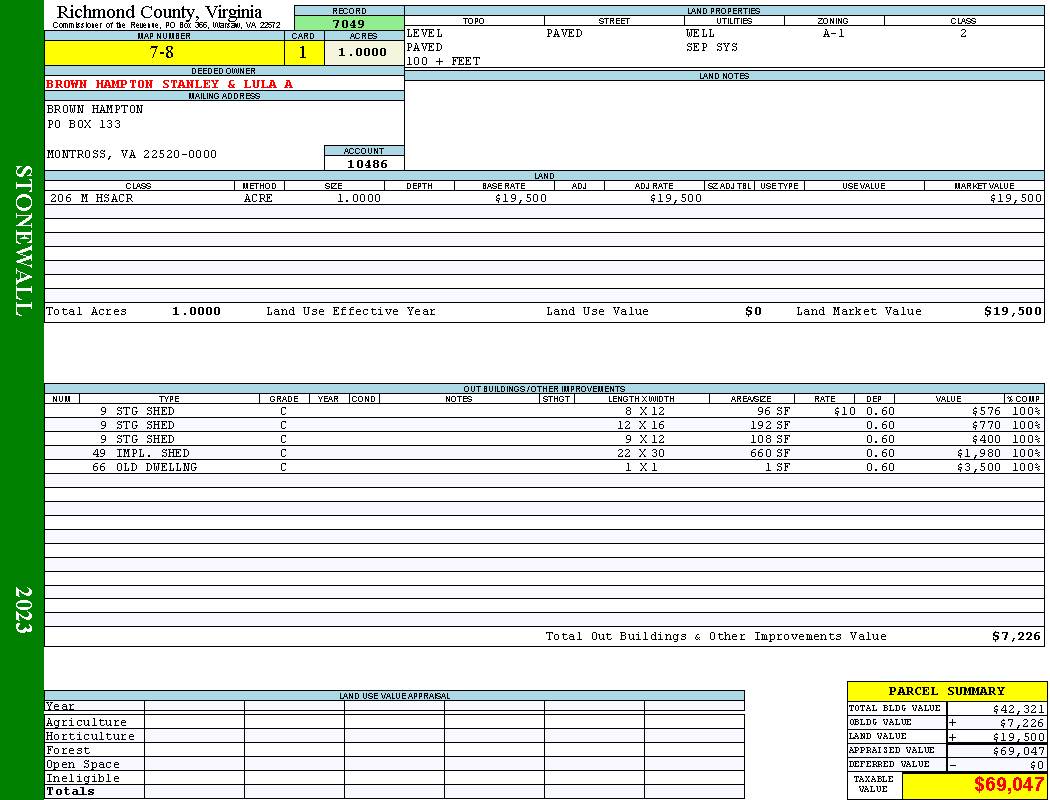The width and height of the screenshot is (1050, 800).
Task: Click the Open Space row label
Action: pos(83,765)
